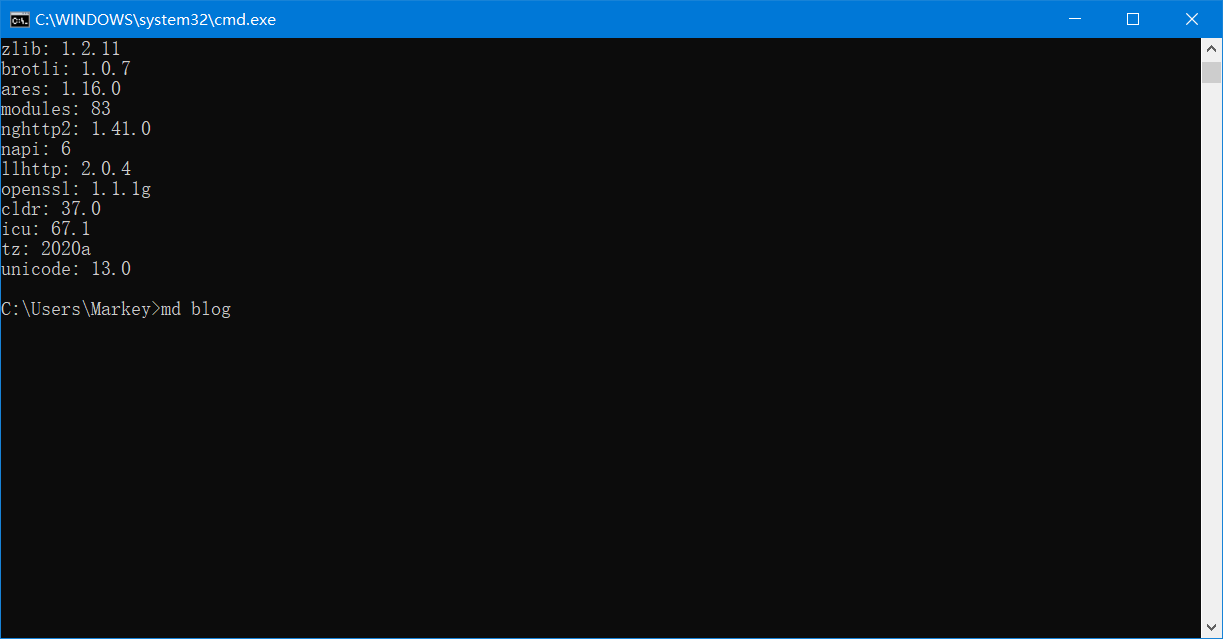Image resolution: width=1223 pixels, height=639 pixels.
Task: Click the icu: 67.1 line
Action: [x=46, y=229]
